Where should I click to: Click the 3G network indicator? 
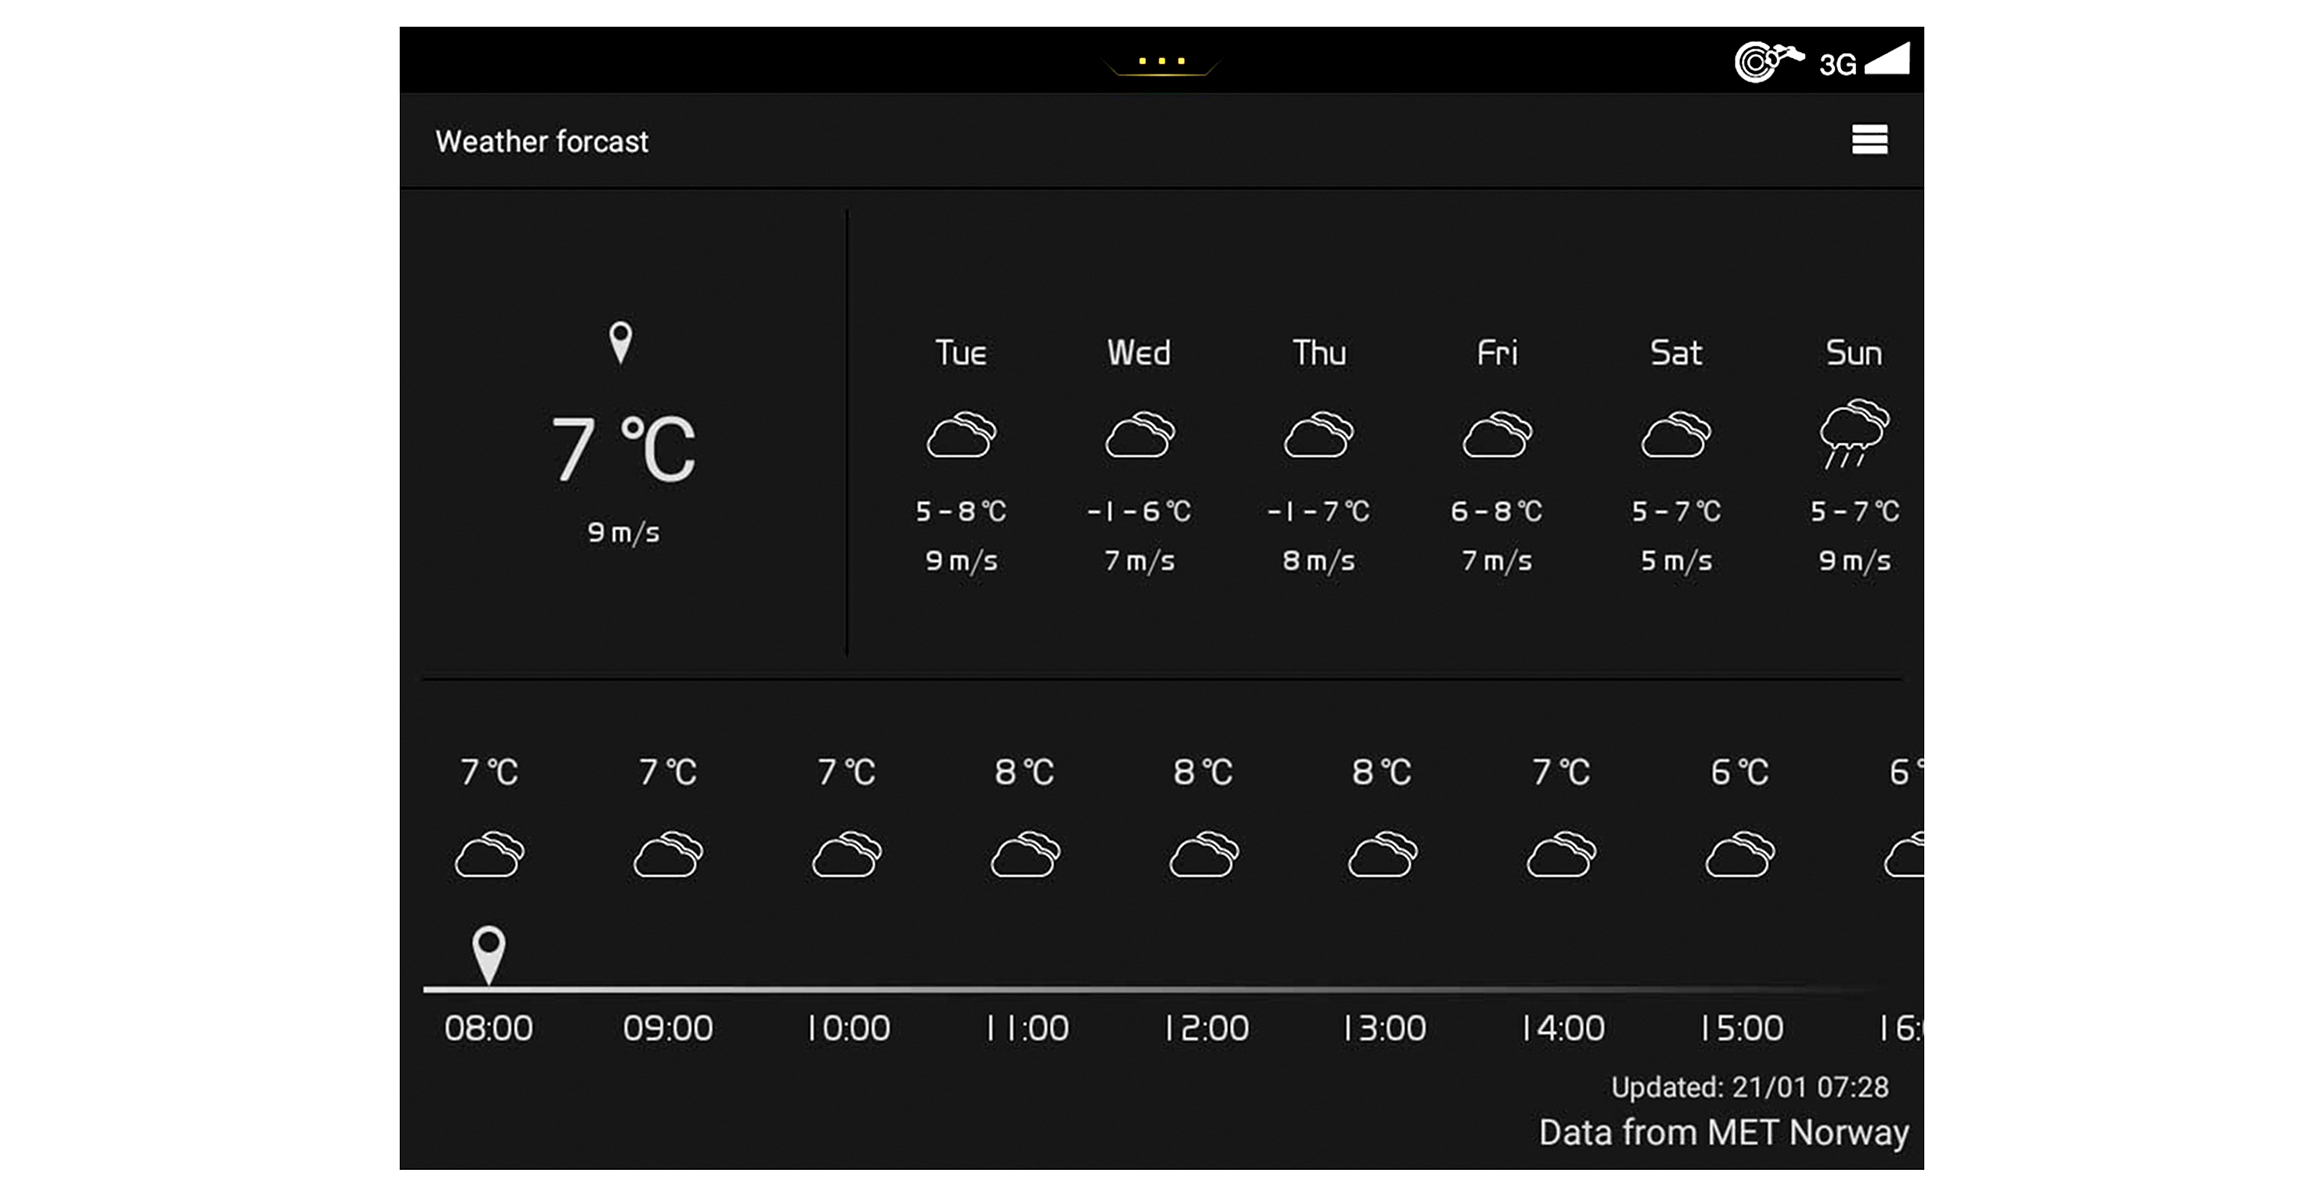click(1837, 65)
